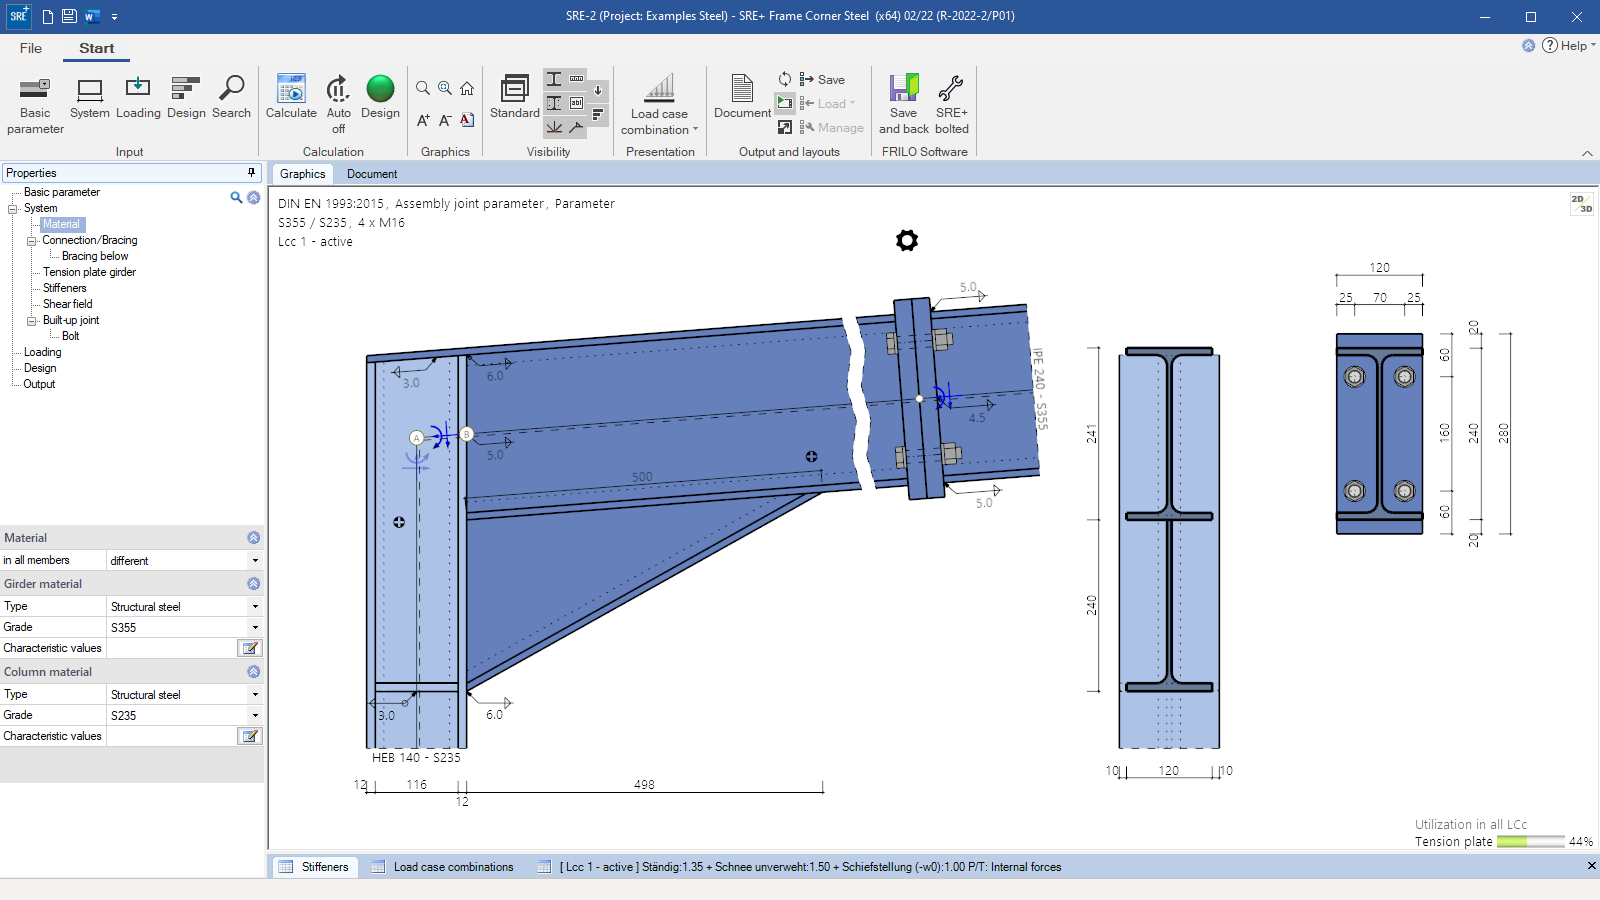Image resolution: width=1600 pixels, height=900 pixels.
Task: Click the search icon in Properties tree
Action: tap(236, 197)
